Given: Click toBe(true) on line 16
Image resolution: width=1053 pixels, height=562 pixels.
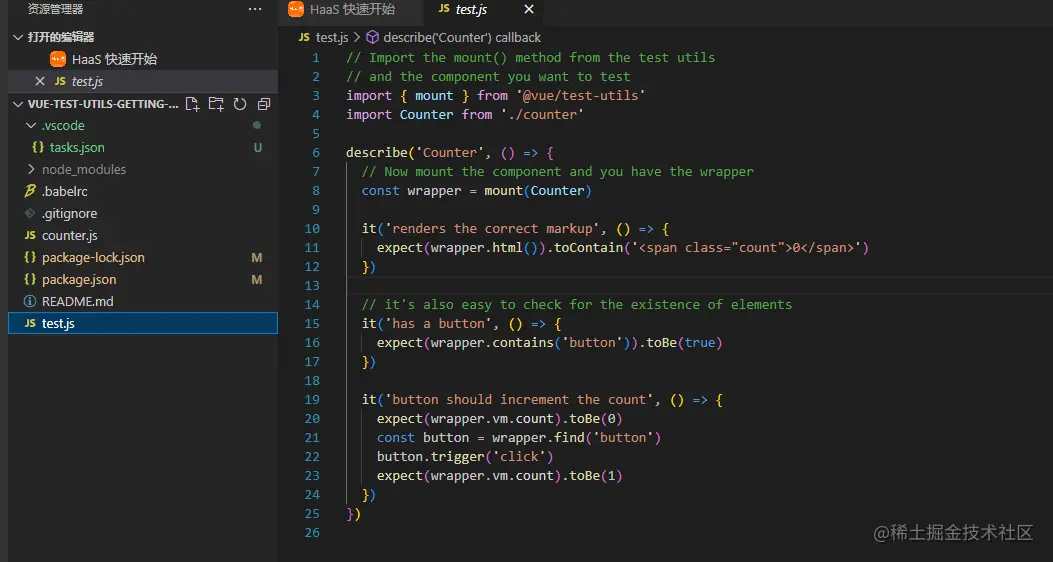Looking at the screenshot, I should point(684,342).
